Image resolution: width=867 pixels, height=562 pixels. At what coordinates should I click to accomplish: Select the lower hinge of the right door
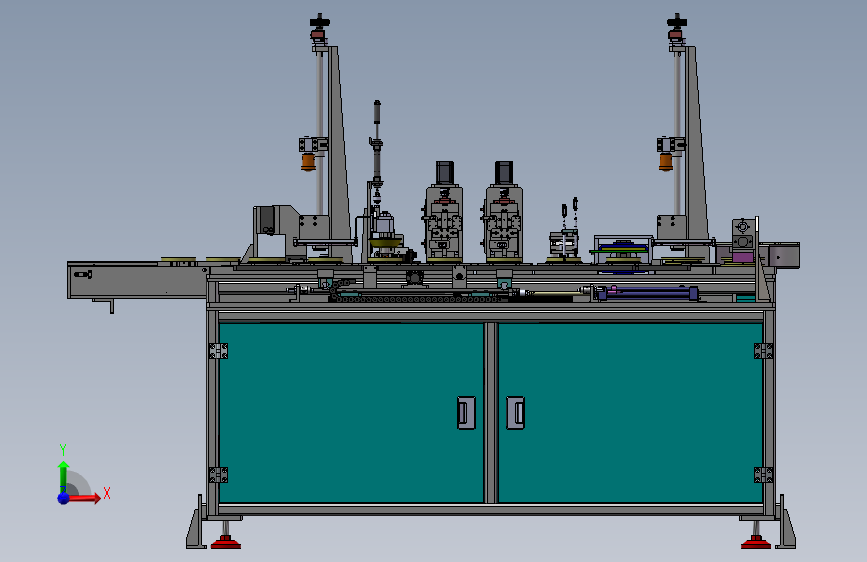[764, 475]
